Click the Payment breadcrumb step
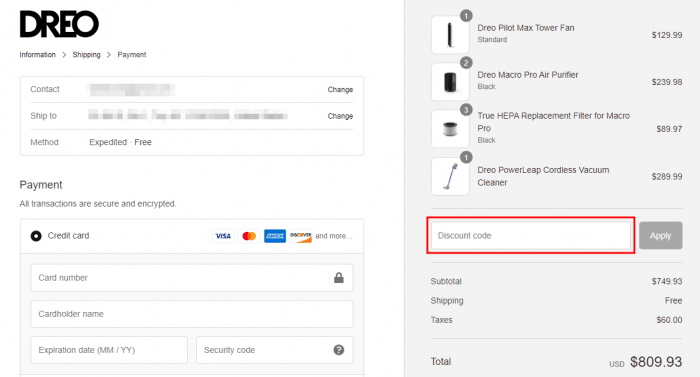 [x=132, y=54]
